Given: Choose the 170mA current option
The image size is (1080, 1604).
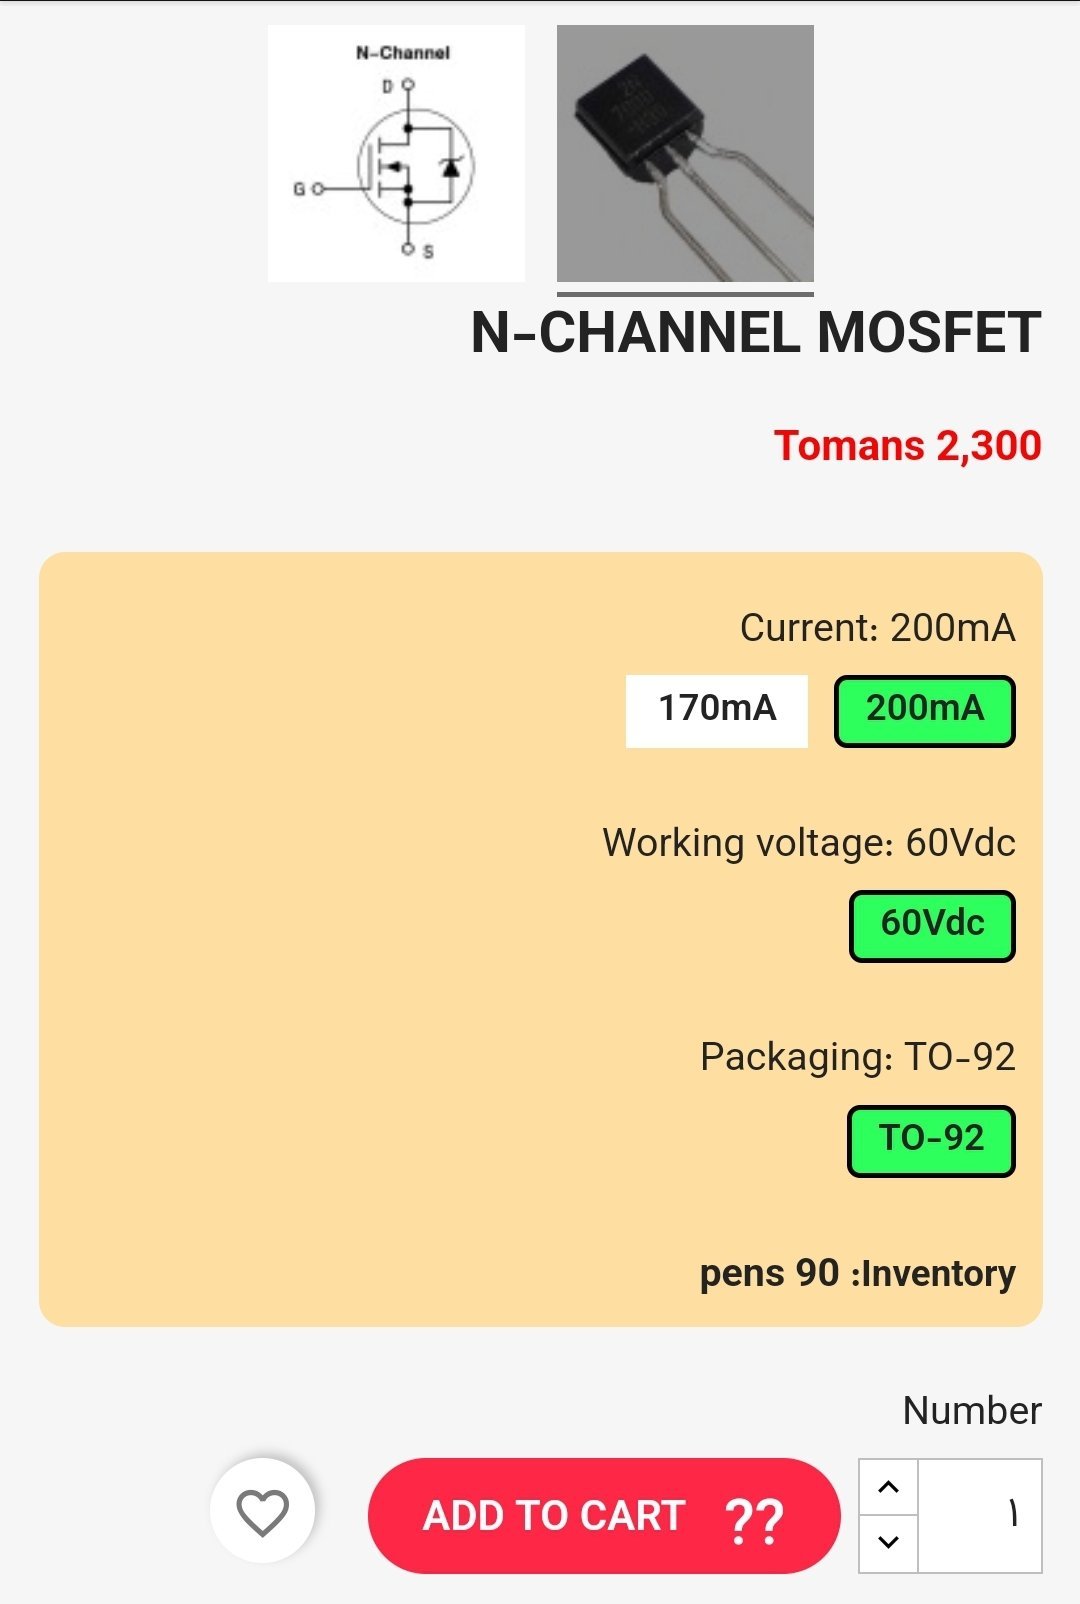Looking at the screenshot, I should coord(717,711).
